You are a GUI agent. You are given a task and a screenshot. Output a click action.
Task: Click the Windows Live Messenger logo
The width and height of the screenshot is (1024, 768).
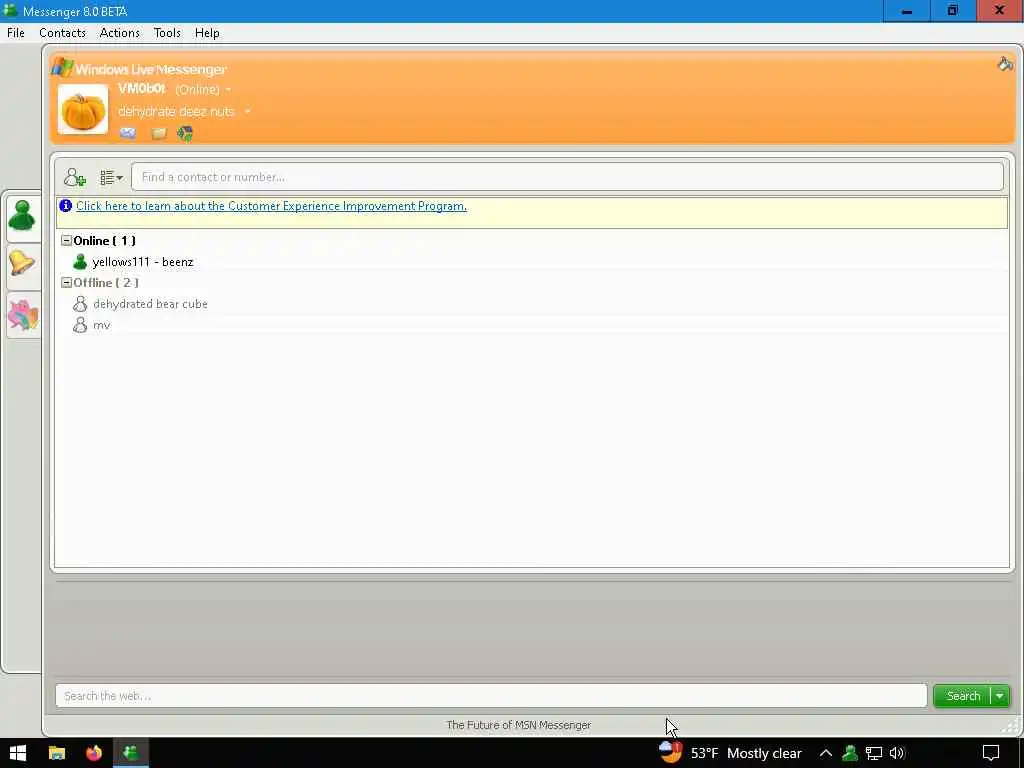tap(140, 68)
